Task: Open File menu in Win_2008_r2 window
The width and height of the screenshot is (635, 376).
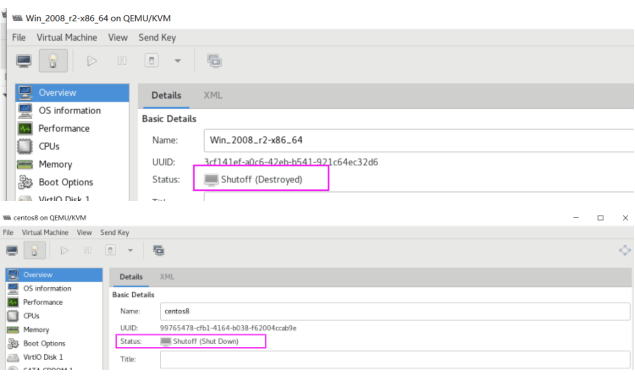Action: pos(19,38)
